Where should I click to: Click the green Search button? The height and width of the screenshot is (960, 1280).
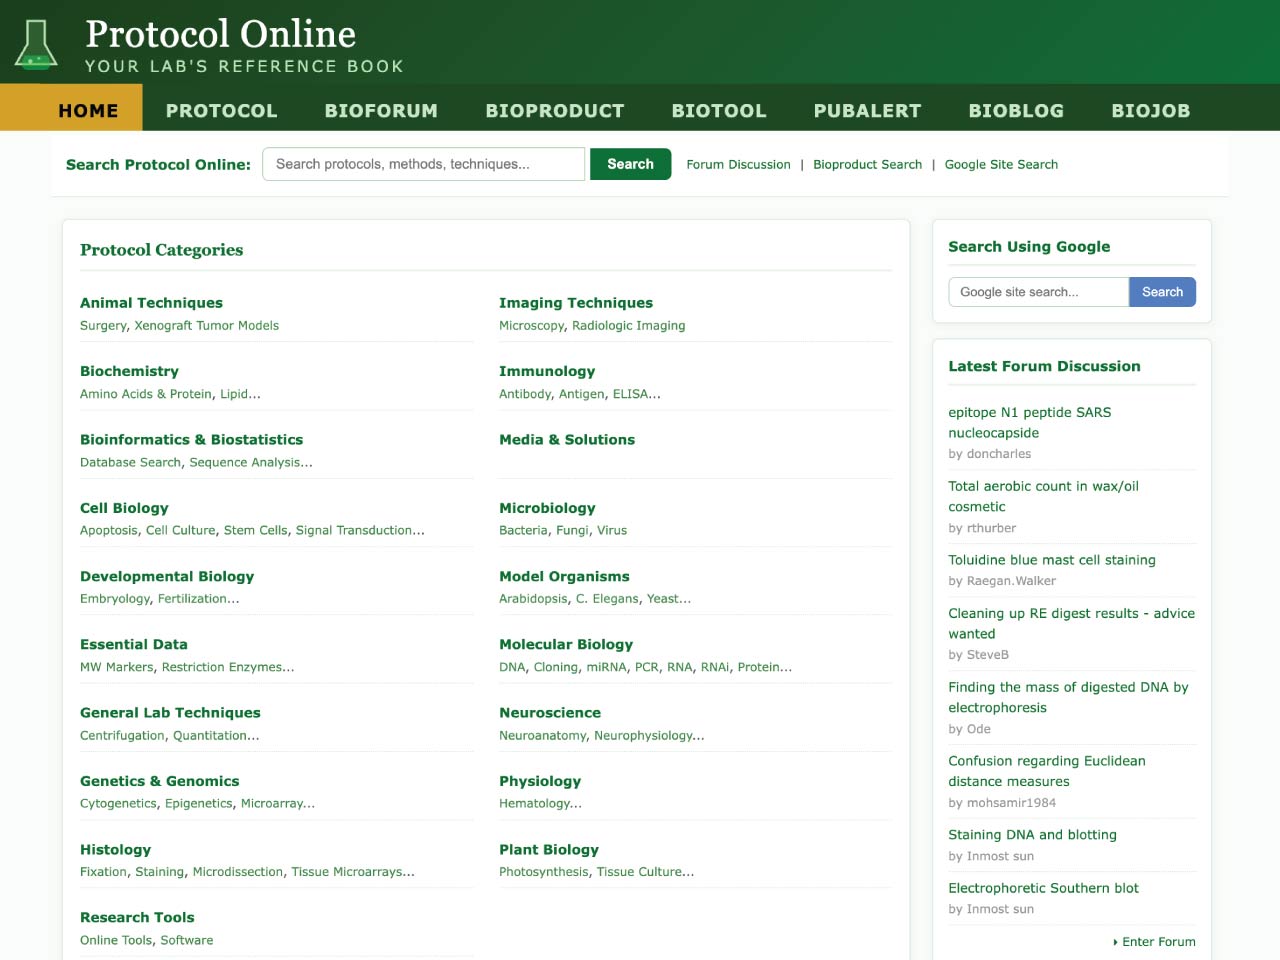(630, 164)
